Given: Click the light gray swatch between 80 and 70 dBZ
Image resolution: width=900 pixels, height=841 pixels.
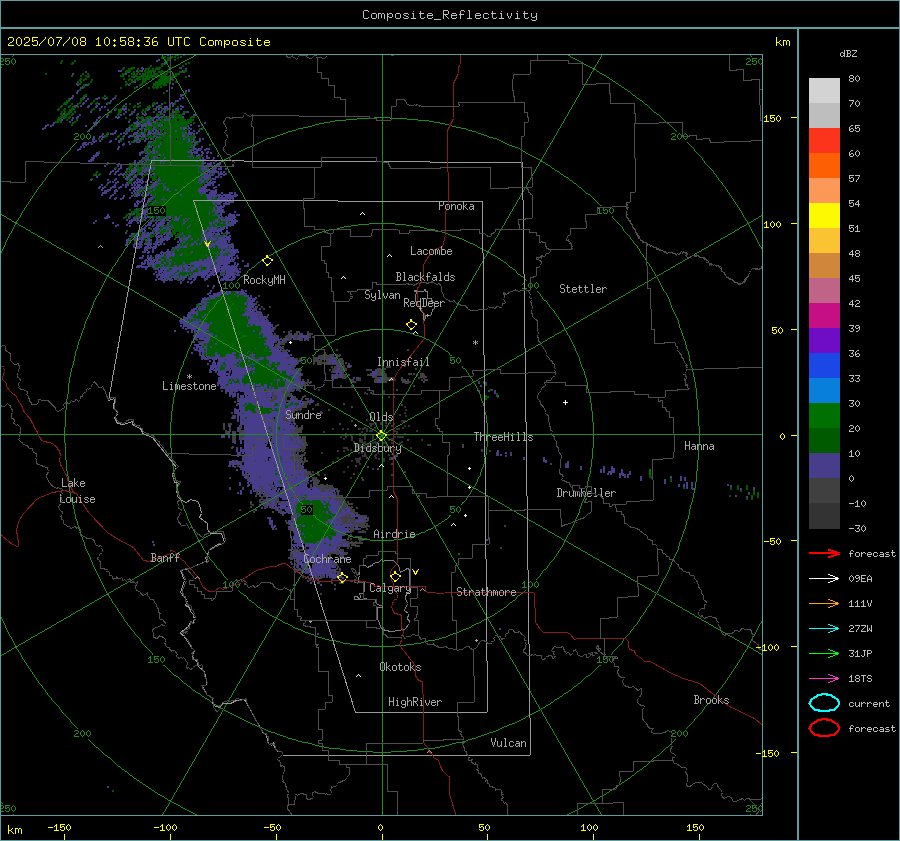Looking at the screenshot, I should [824, 91].
